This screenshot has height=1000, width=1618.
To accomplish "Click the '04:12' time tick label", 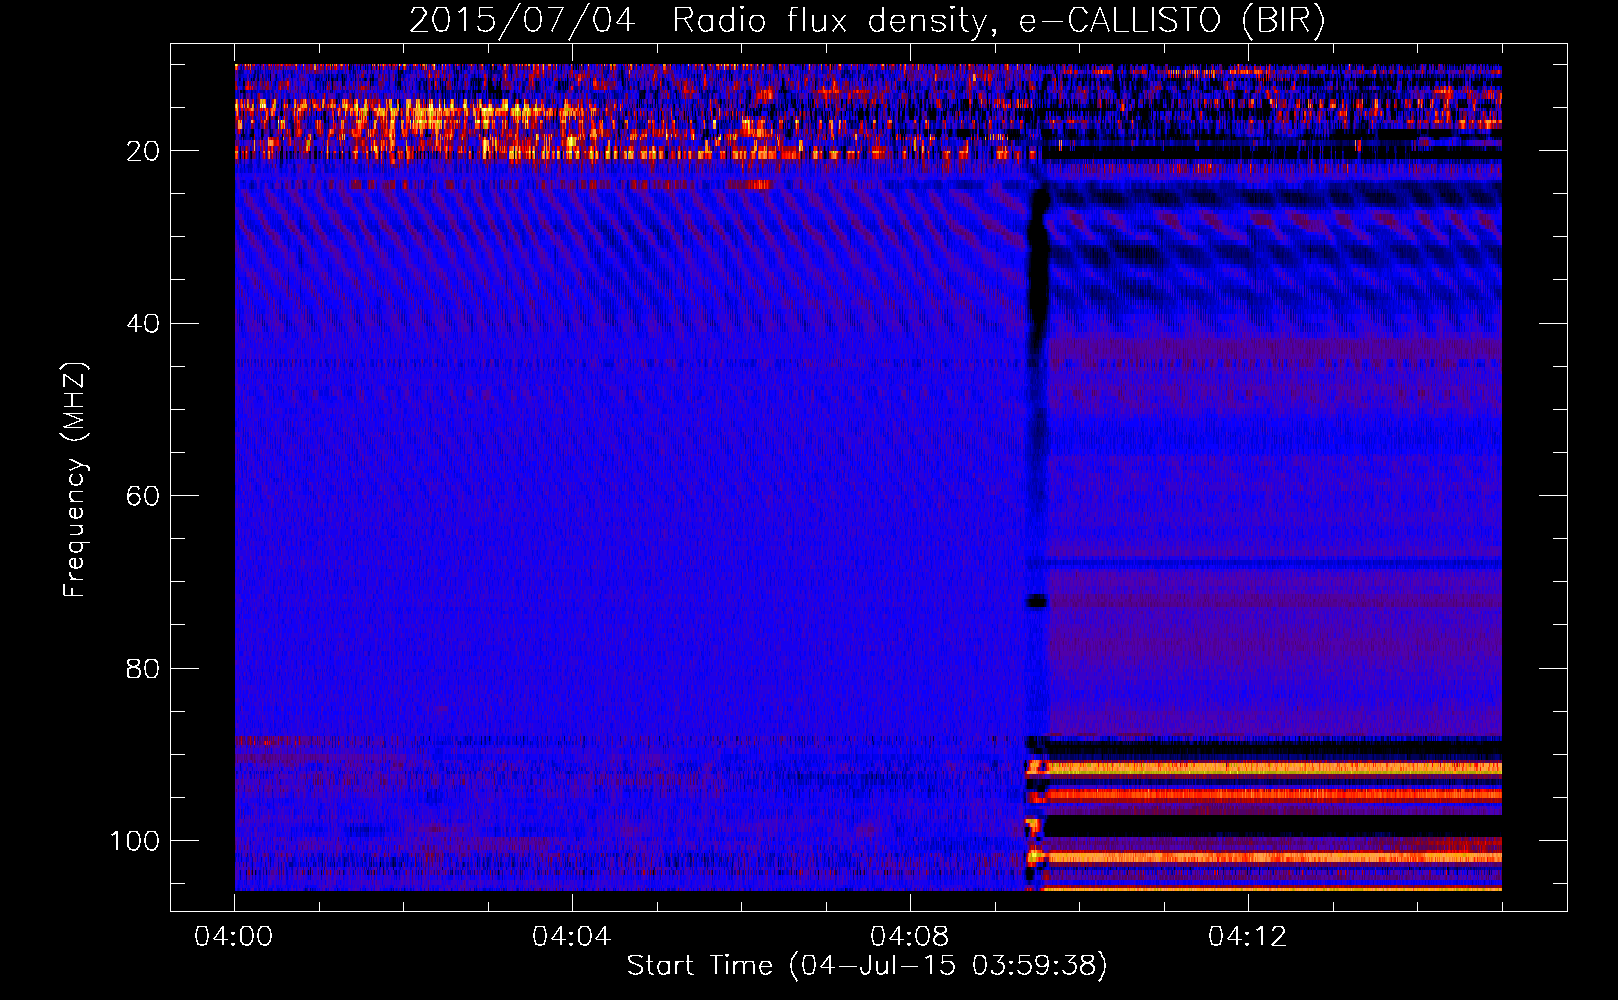I will click(x=1247, y=937).
